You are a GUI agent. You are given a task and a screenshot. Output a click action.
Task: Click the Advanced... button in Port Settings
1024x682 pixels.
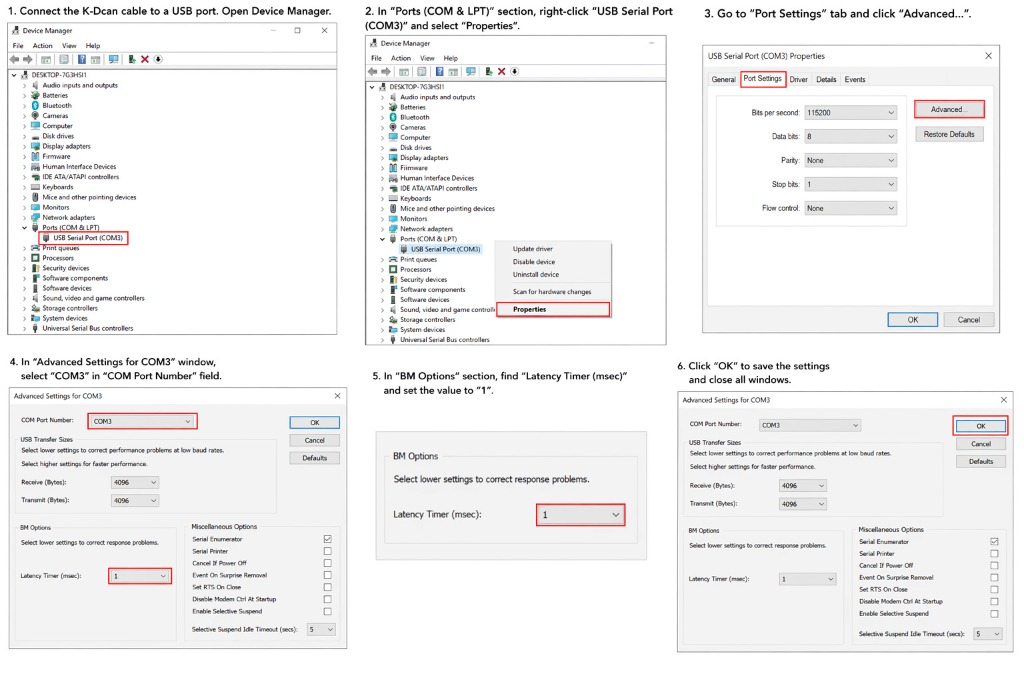pos(949,110)
